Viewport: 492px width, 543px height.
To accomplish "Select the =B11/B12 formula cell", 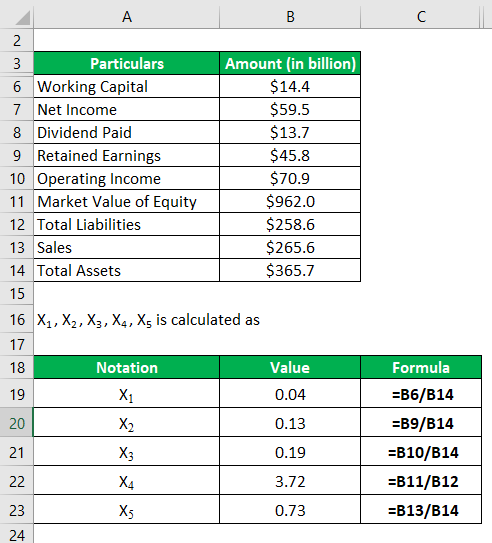I will pyautogui.click(x=421, y=481).
